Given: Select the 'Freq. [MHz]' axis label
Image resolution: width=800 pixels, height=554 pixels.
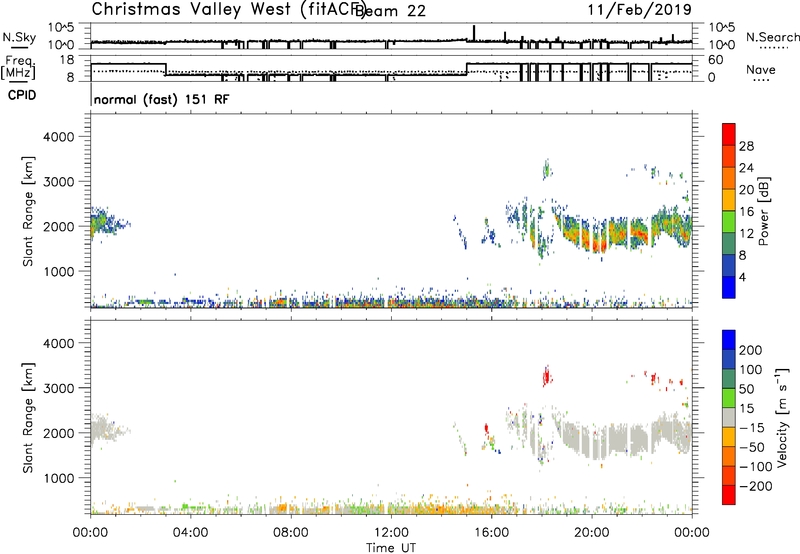Looking at the screenshot, I should coord(19,67).
